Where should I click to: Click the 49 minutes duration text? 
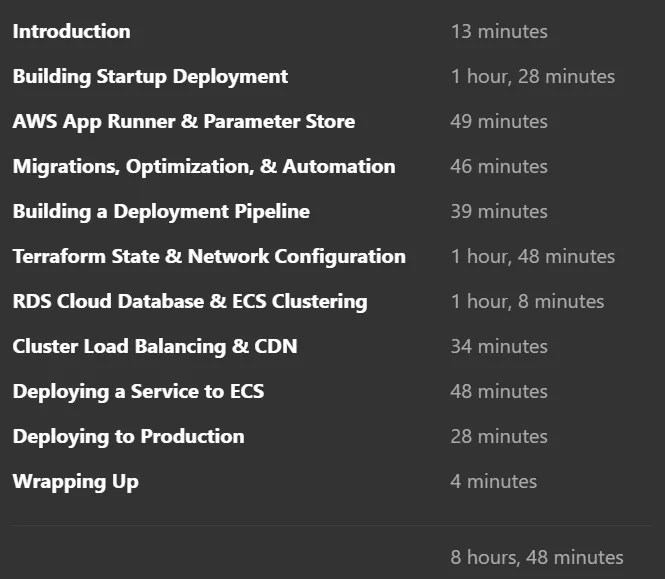[499, 122]
